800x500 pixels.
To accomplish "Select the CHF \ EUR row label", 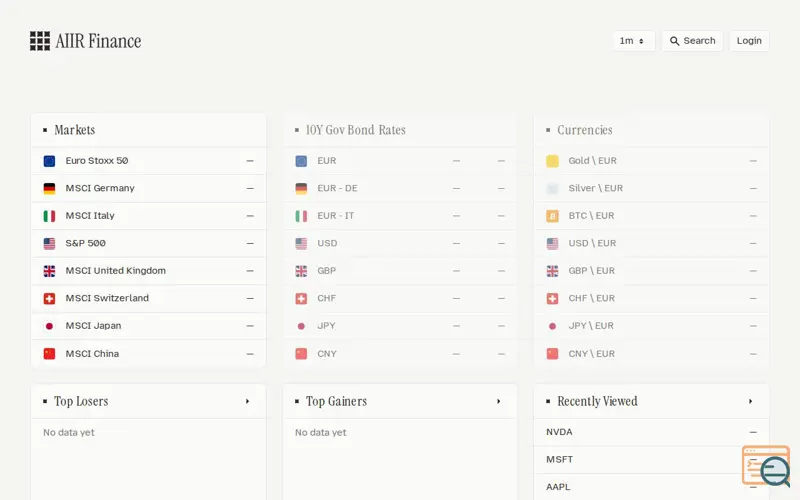I will pos(592,298).
